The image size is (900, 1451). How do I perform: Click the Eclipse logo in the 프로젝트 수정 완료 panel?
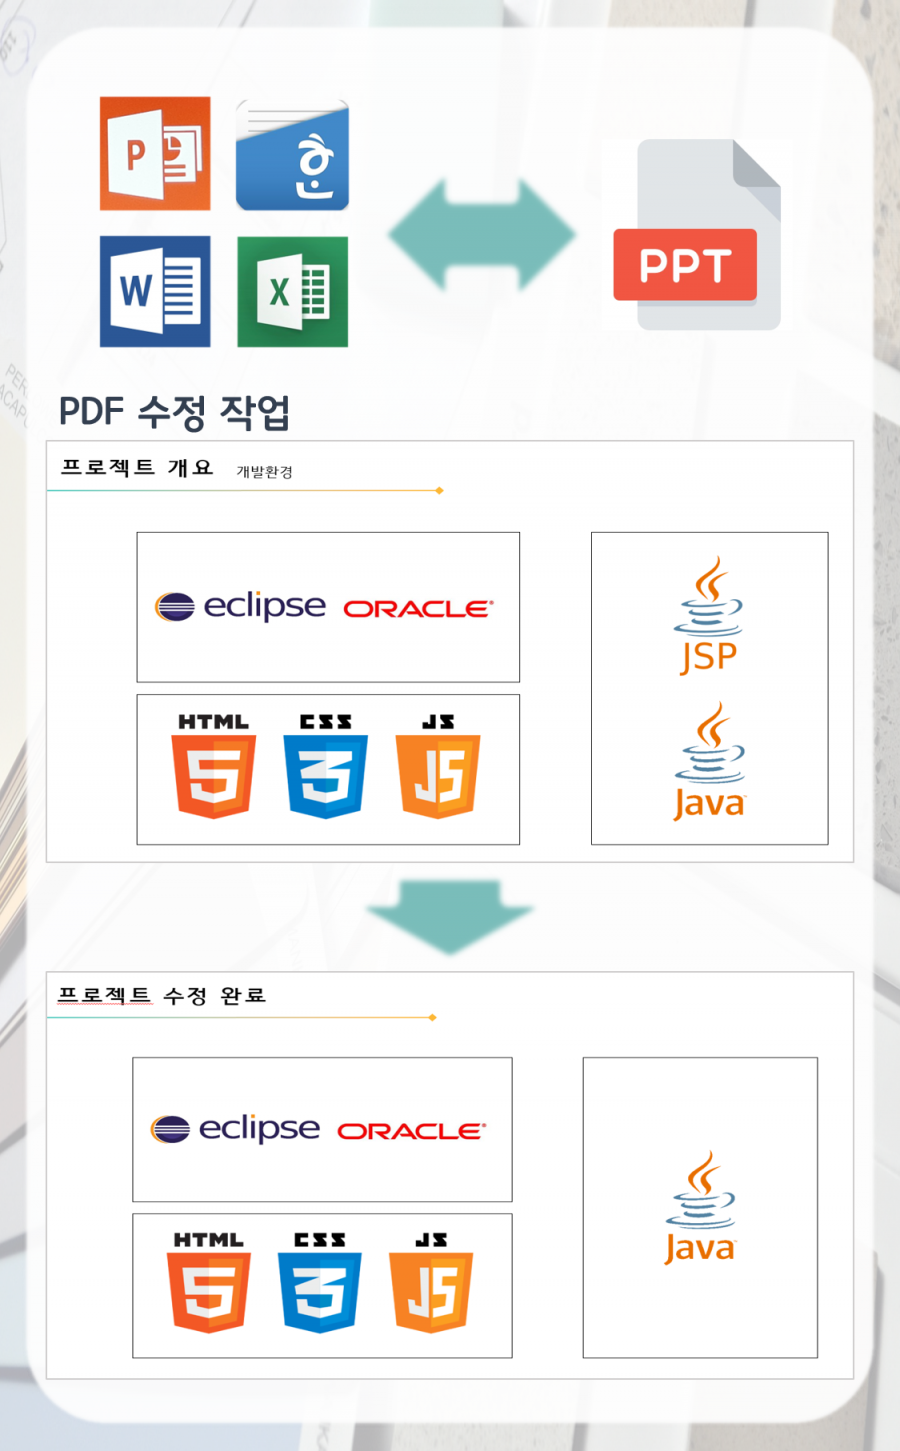click(x=235, y=1129)
